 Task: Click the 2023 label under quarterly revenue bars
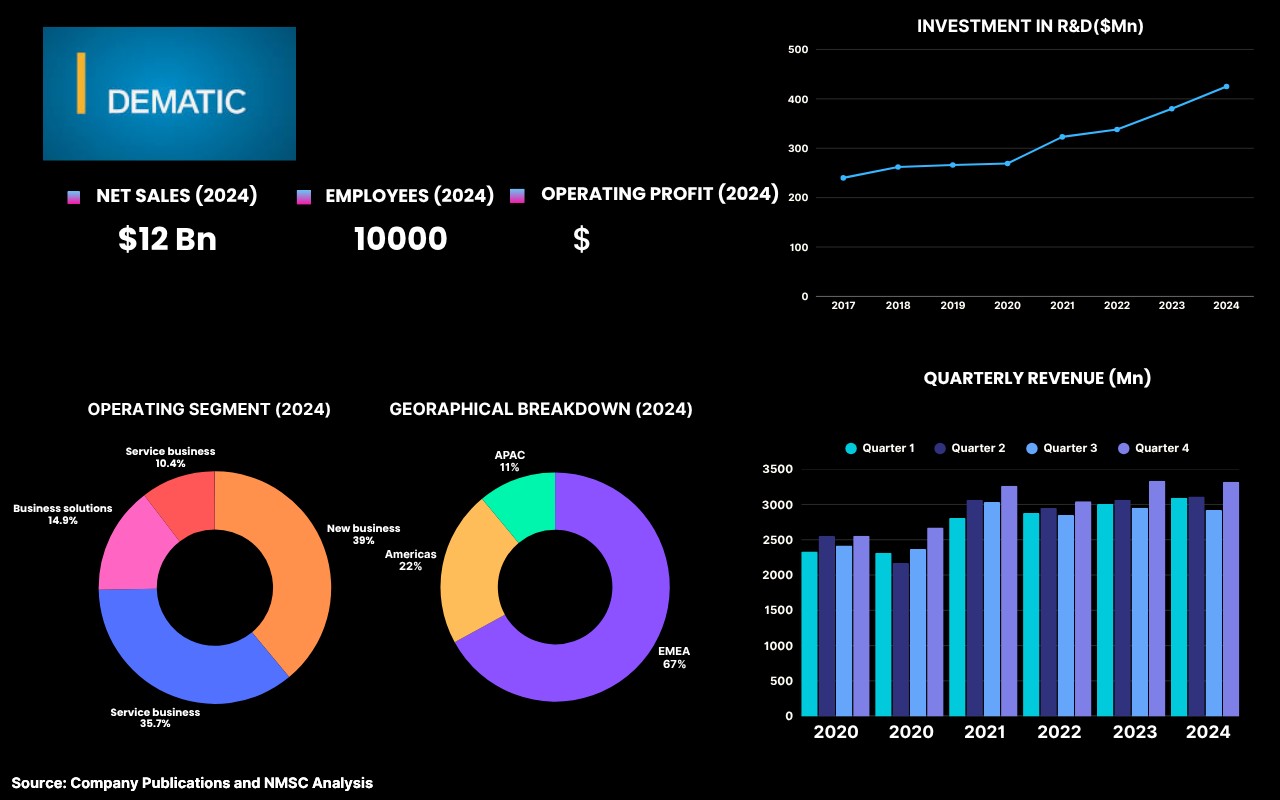point(1134,732)
